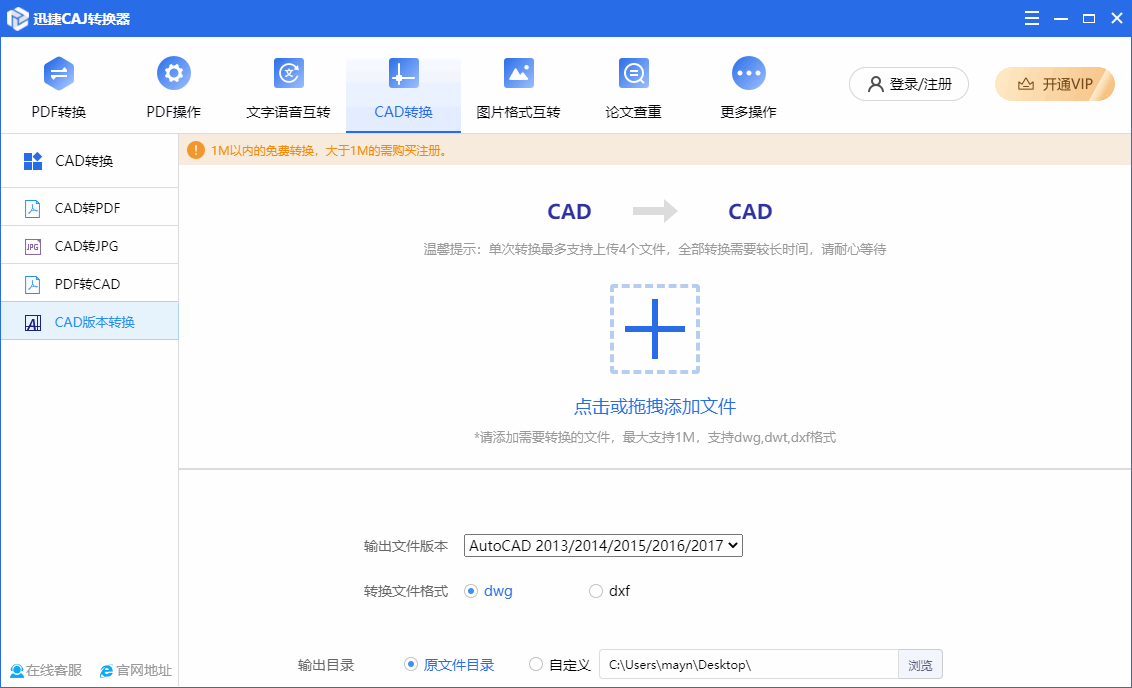Click the 登录/注册 button
Viewport: 1132px width, 688px height.
point(909,84)
